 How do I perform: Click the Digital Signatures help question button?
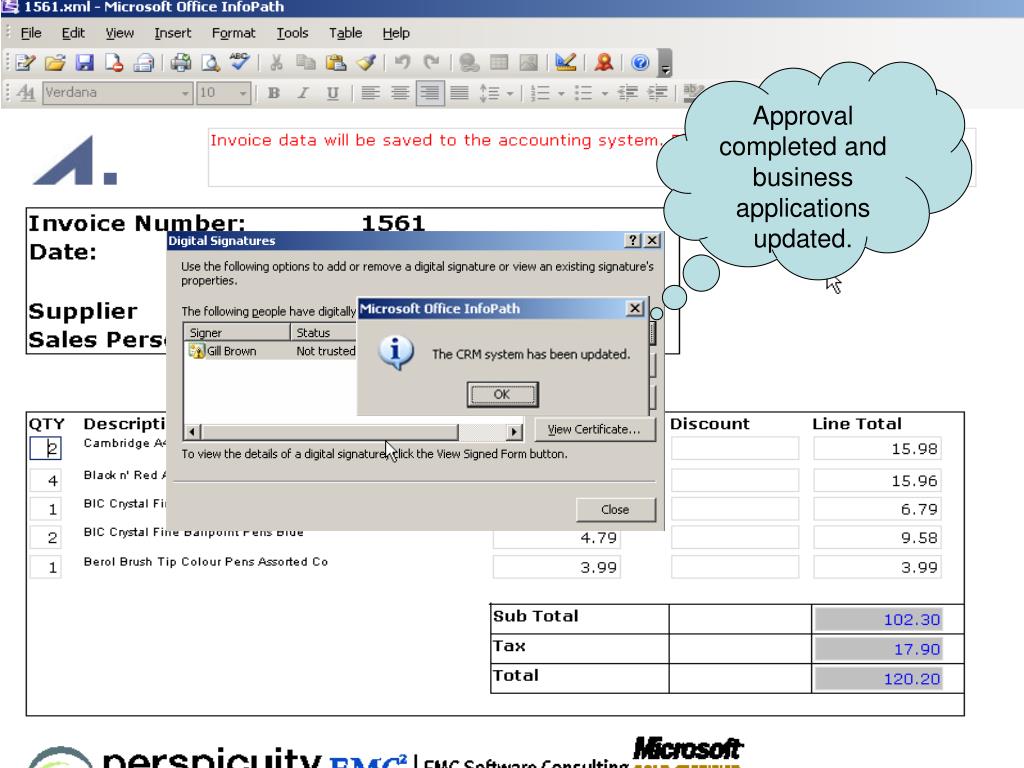pos(633,240)
